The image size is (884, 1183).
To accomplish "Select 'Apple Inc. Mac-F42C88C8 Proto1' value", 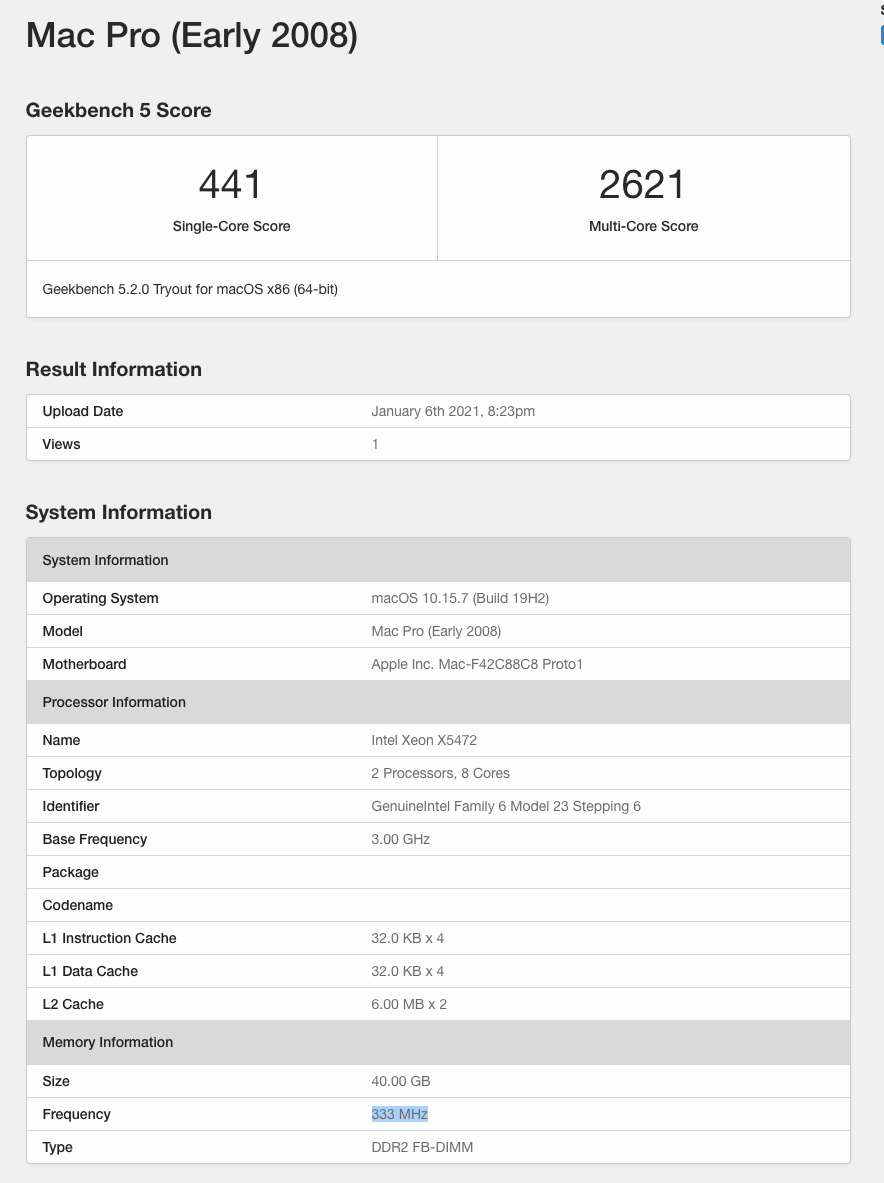I will pyautogui.click(x=477, y=665).
